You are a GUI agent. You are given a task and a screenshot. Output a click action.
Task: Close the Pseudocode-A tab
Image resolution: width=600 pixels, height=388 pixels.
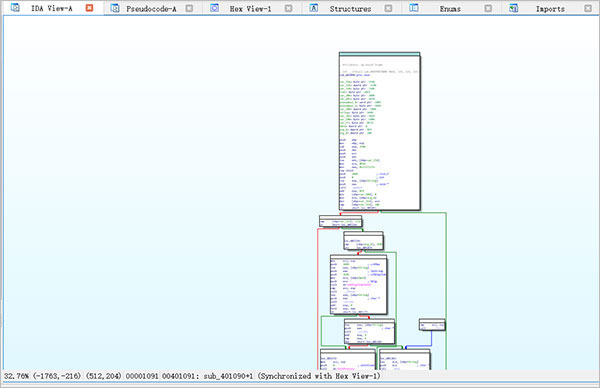(189, 8)
